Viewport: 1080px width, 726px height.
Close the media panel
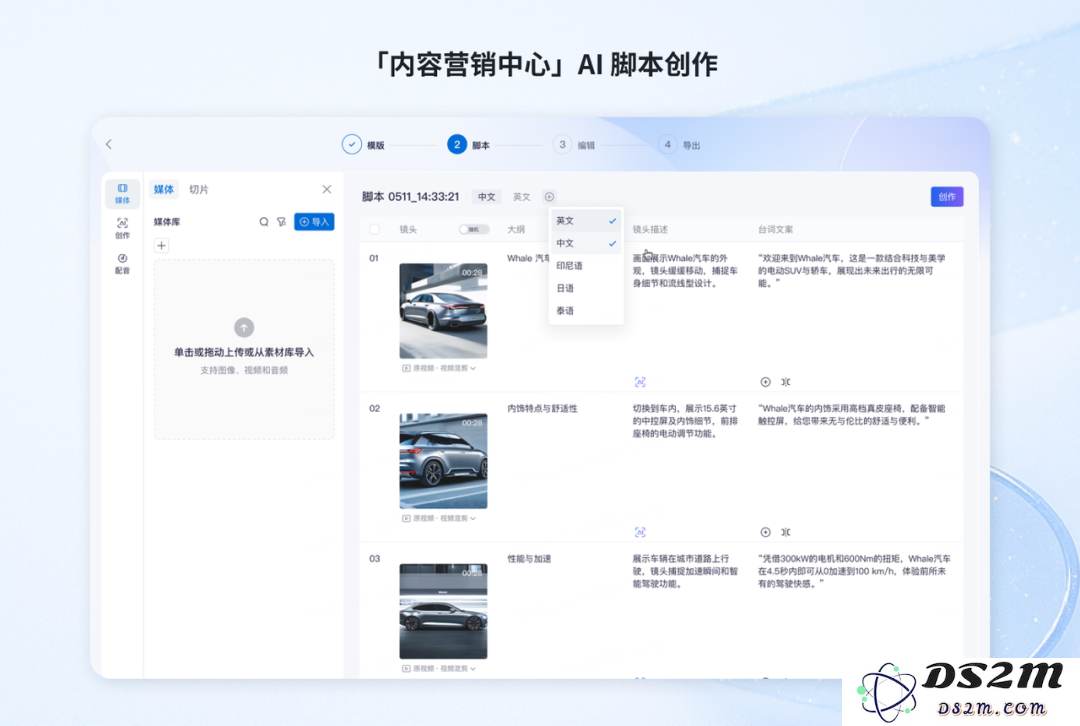tap(326, 189)
